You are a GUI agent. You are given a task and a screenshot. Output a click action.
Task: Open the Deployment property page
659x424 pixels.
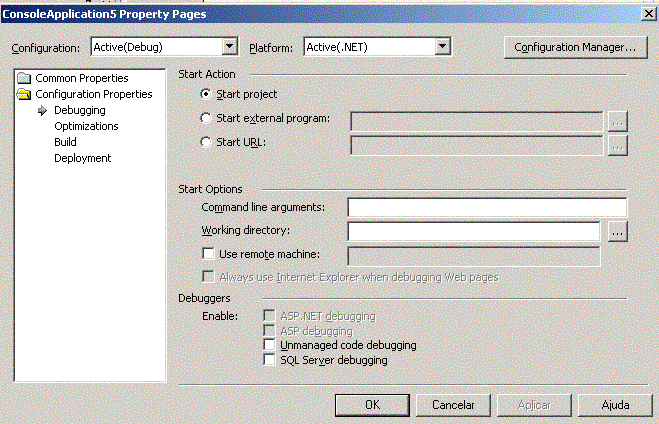82,158
